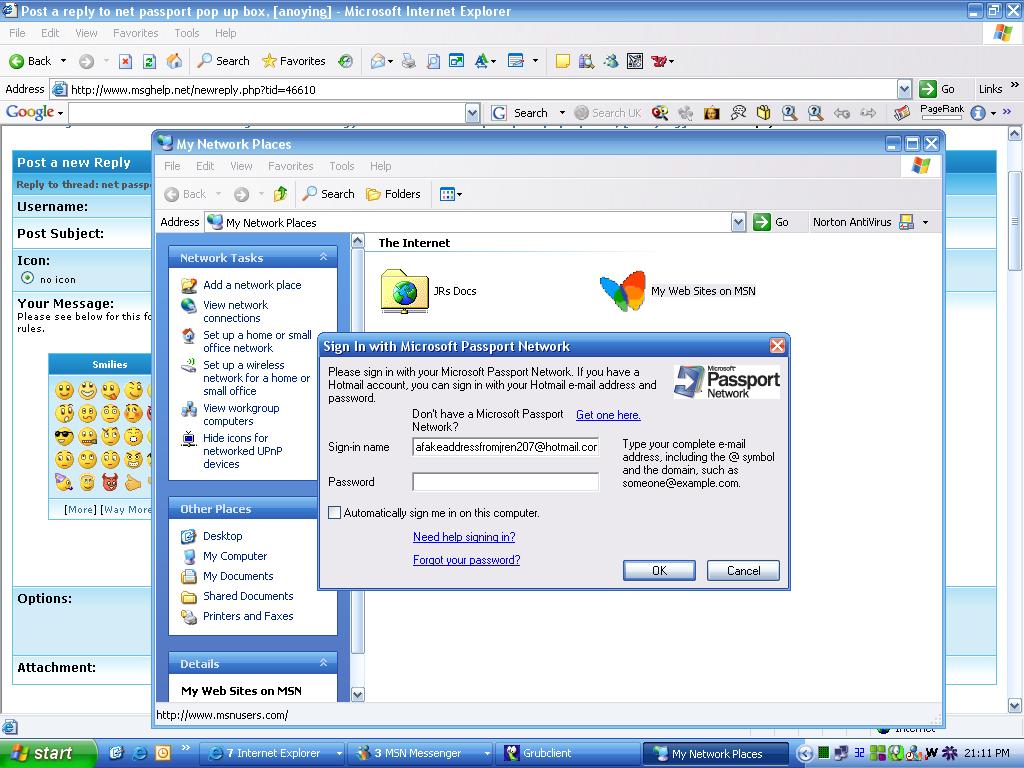Open the JRs Docs network folder
1024x768 pixels.
coord(404,291)
